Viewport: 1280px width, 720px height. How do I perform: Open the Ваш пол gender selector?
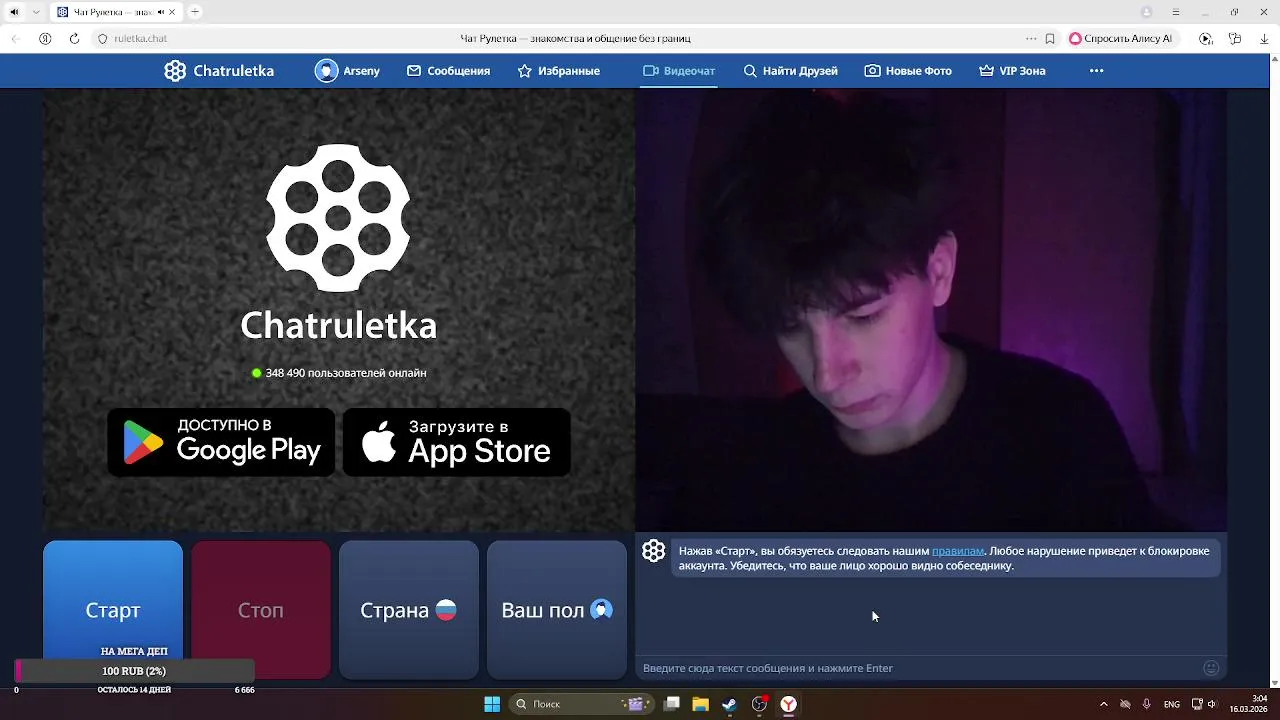click(x=557, y=610)
